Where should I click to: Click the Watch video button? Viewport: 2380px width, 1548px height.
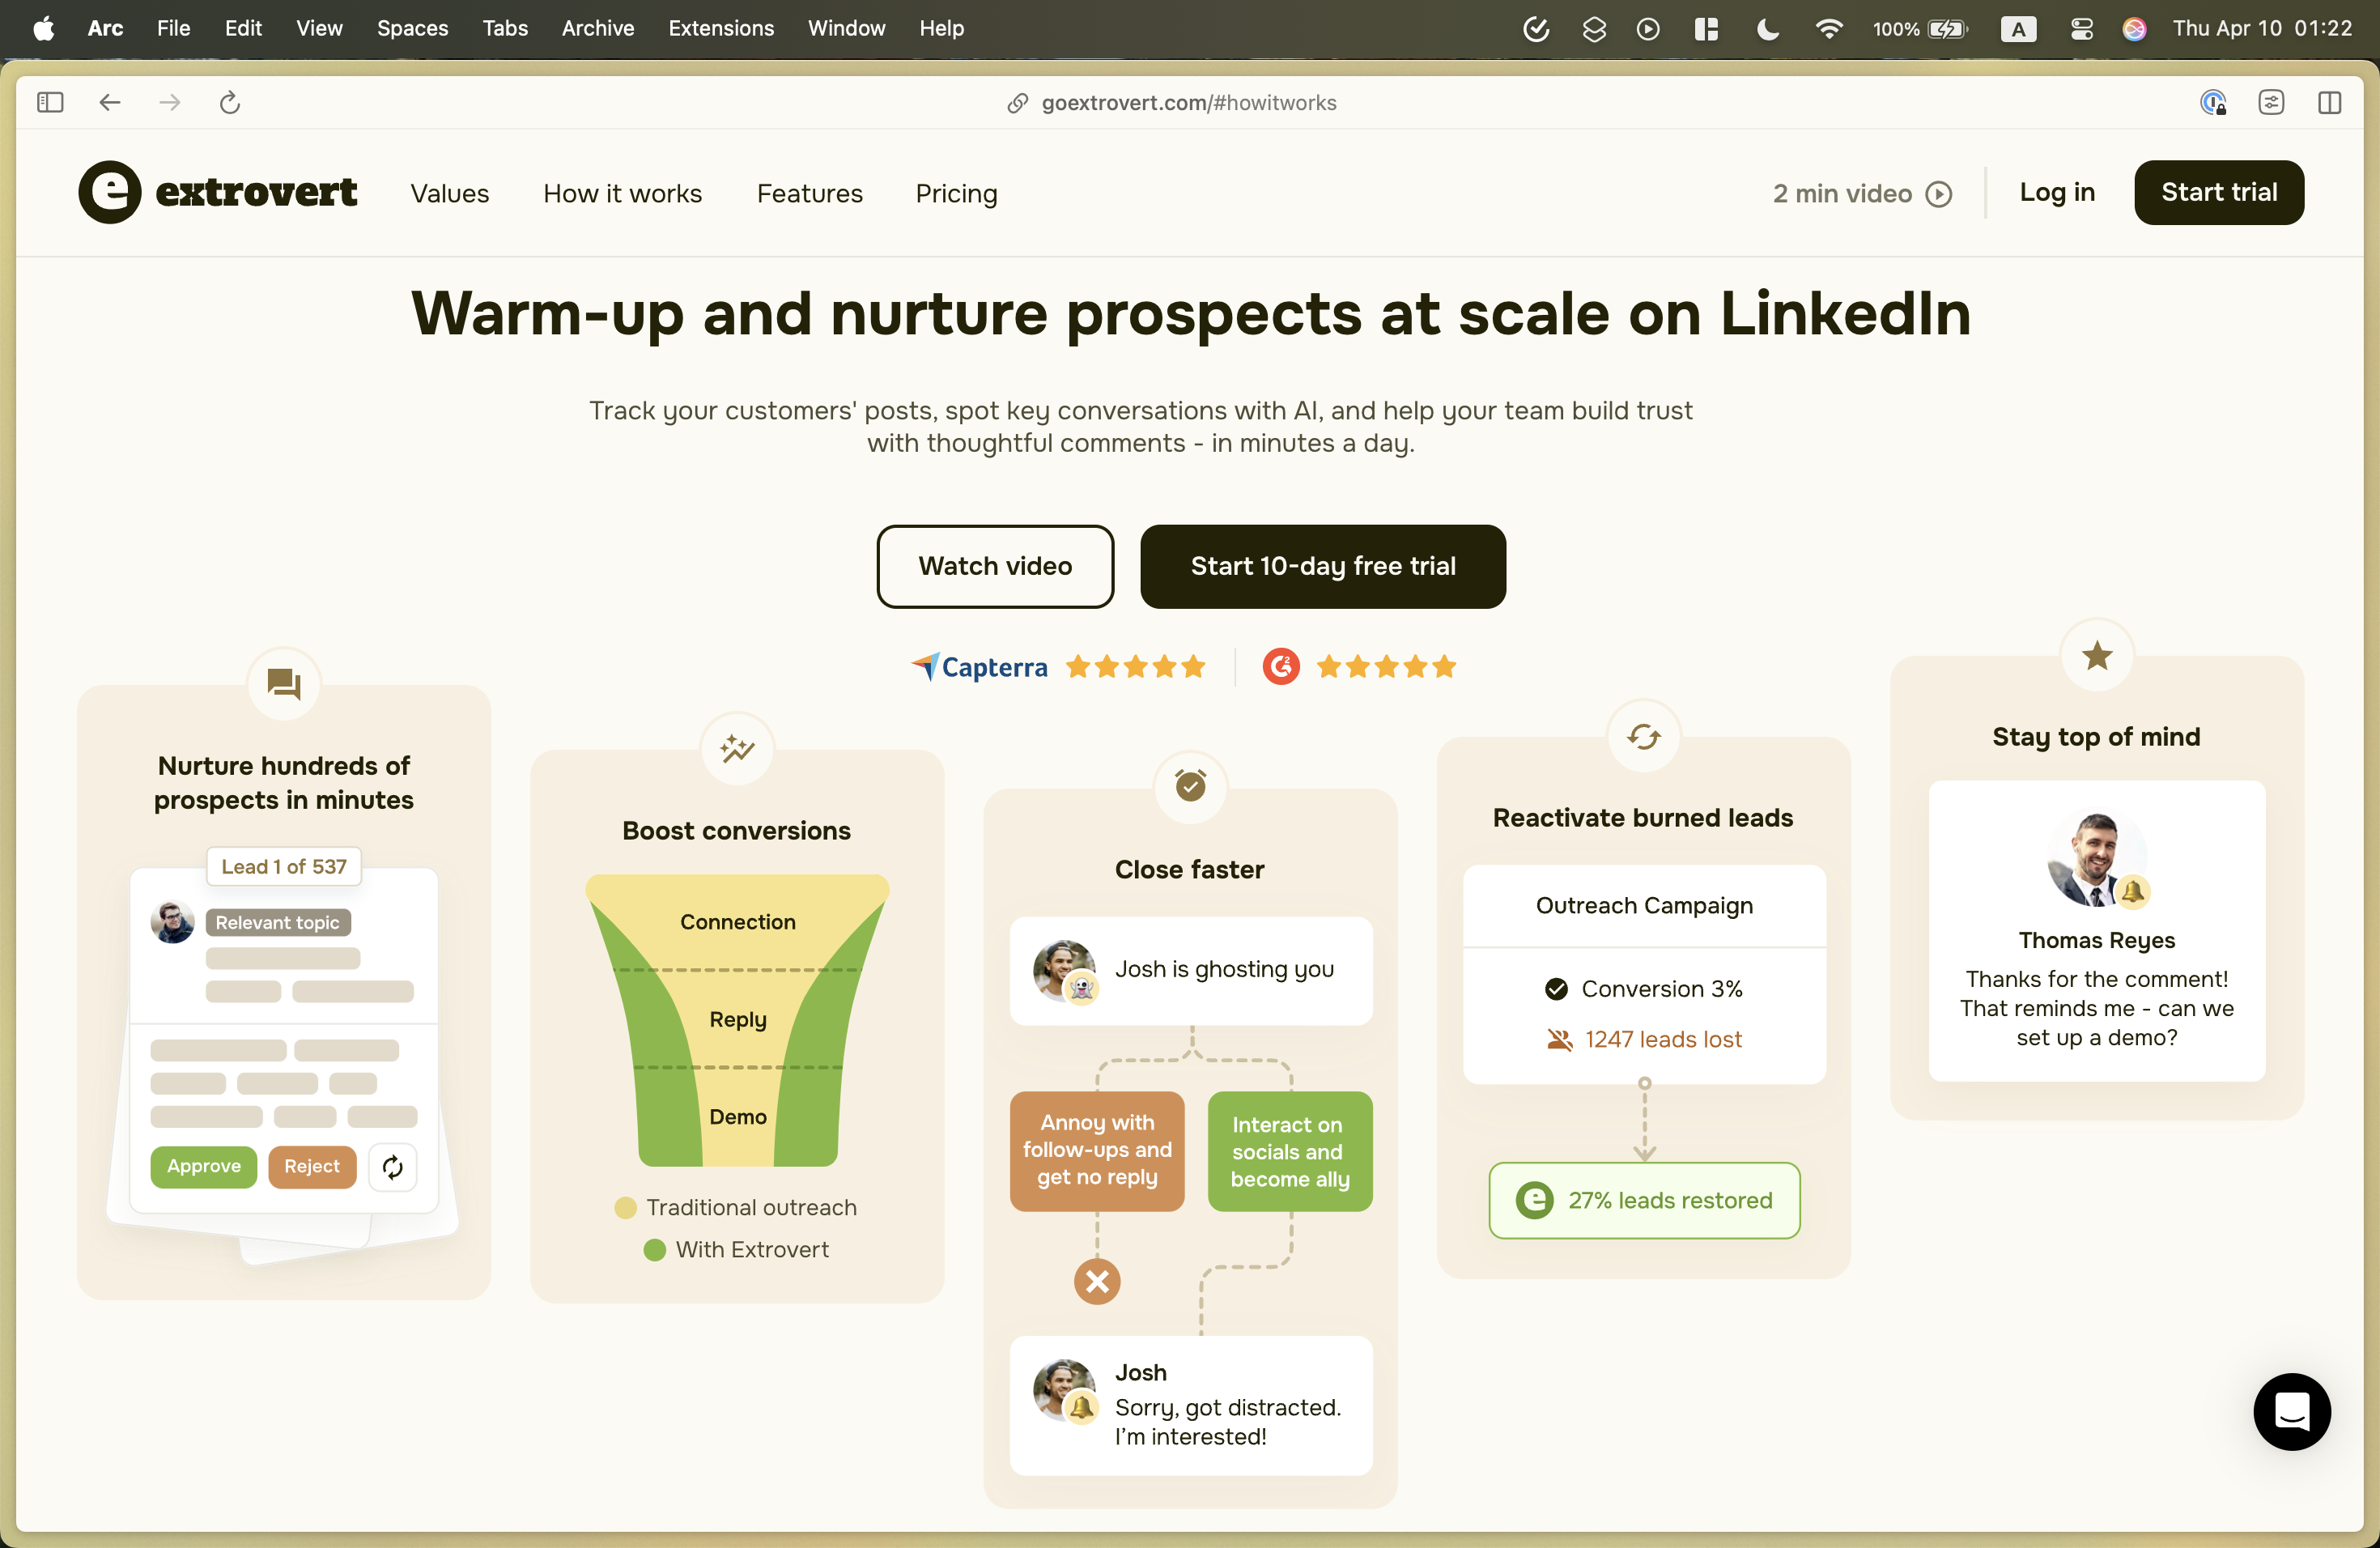tap(995, 566)
